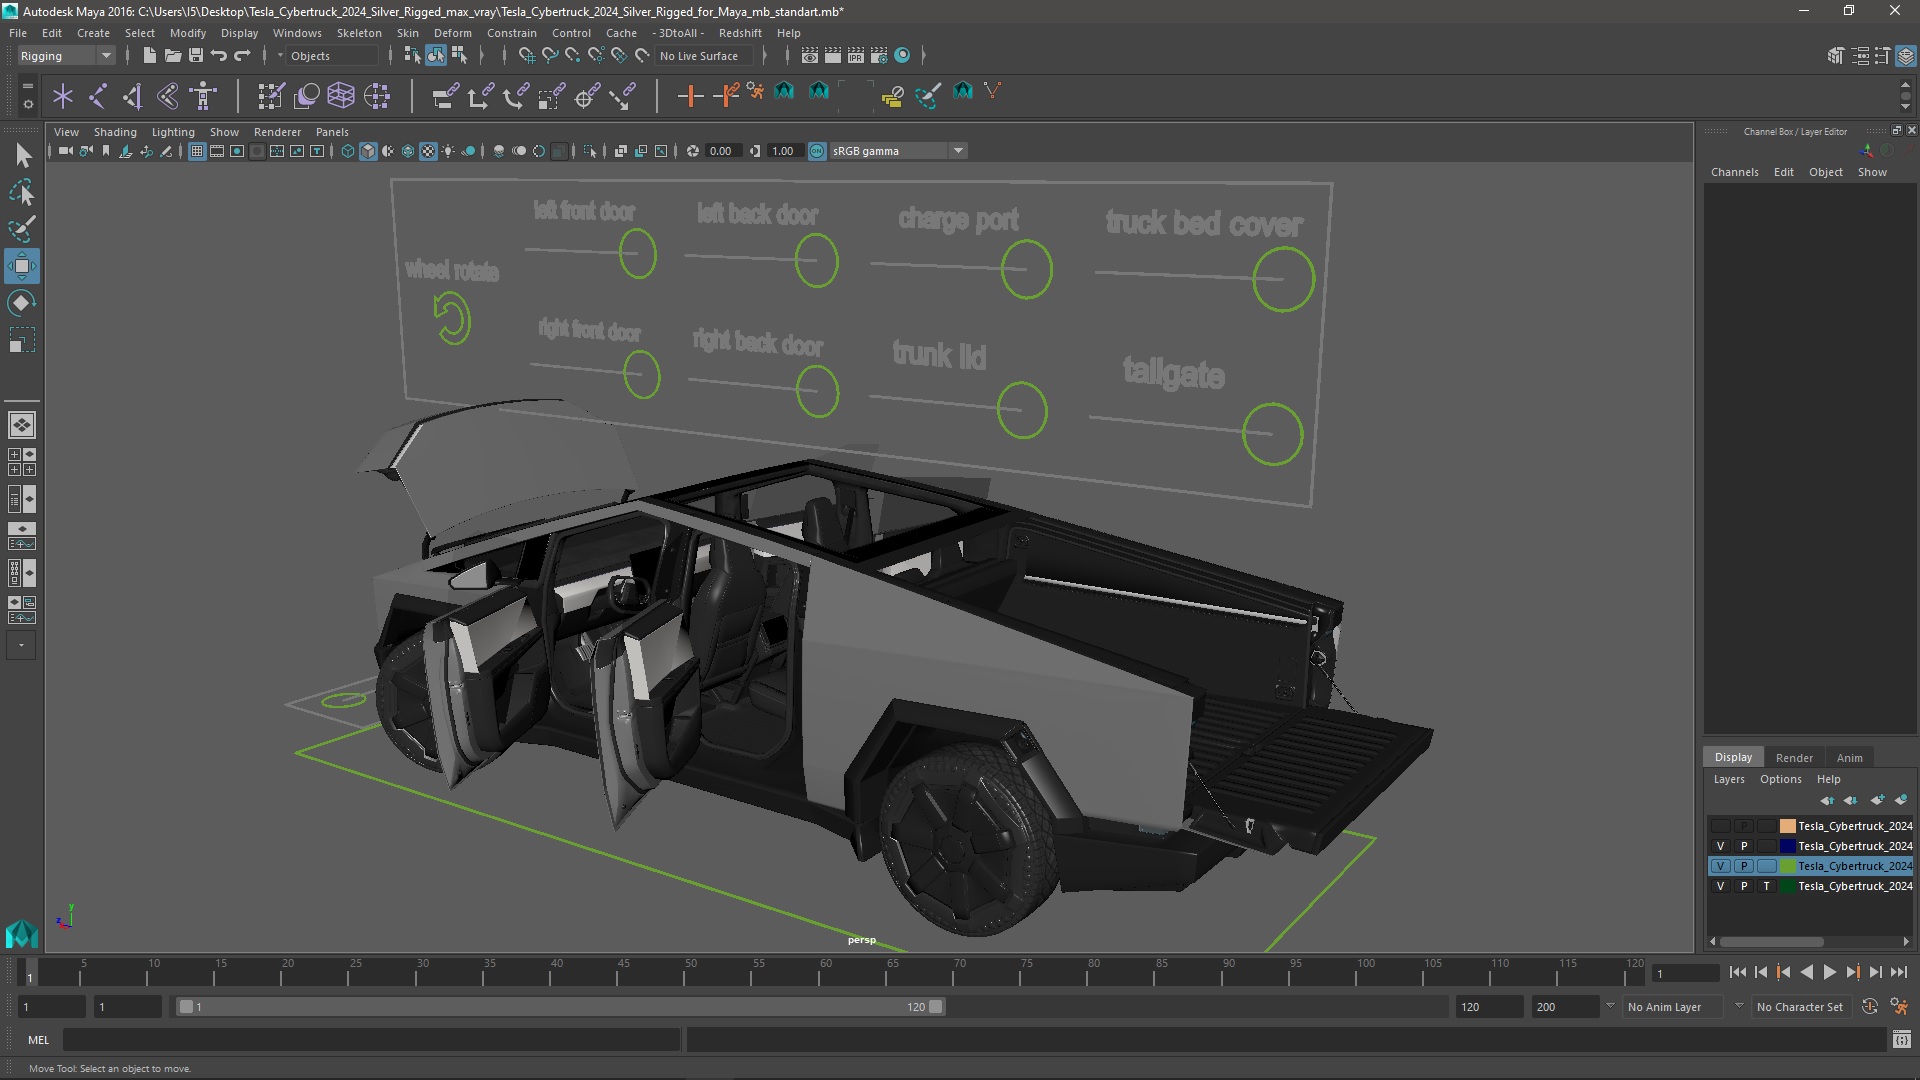Open the HumanIK skeleton shelf icon
Viewport: 1920px width, 1080px height.
pos(203,96)
